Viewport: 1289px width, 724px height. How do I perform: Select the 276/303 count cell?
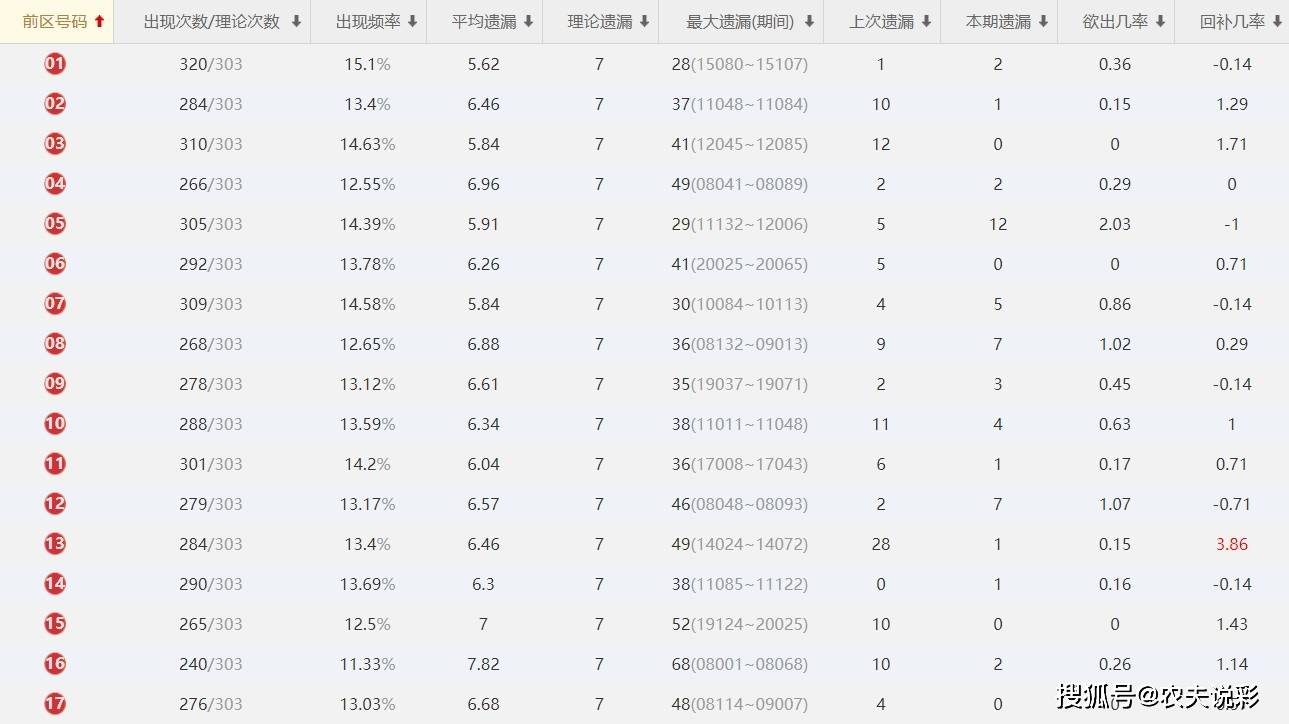click(x=211, y=704)
